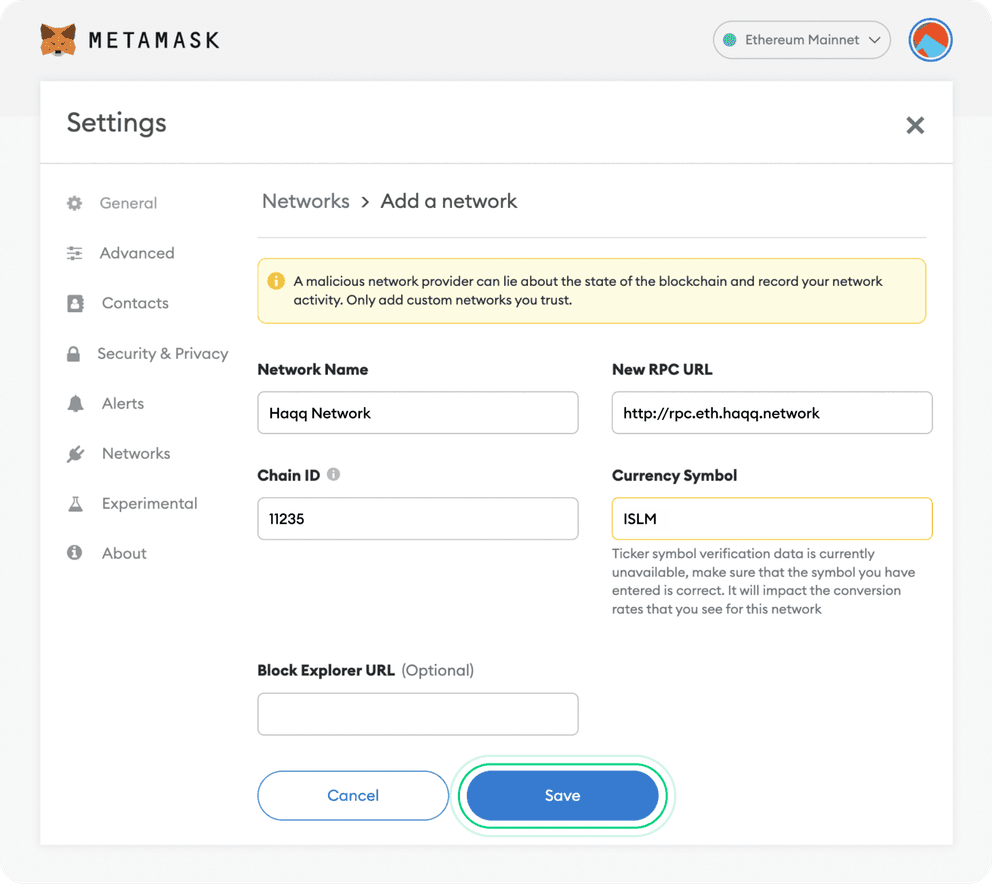This screenshot has width=992, height=884.
Task: Click the About info icon in sidebar
Action: [x=74, y=553]
